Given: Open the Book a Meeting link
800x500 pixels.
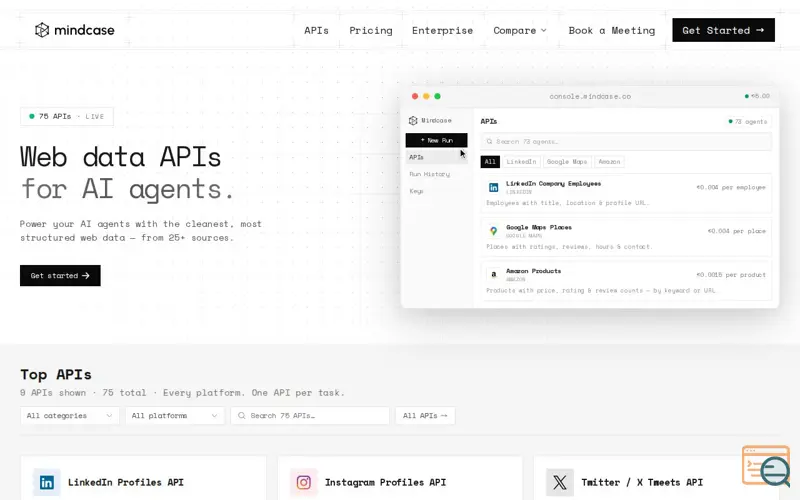Looking at the screenshot, I should pyautogui.click(x=612, y=31).
